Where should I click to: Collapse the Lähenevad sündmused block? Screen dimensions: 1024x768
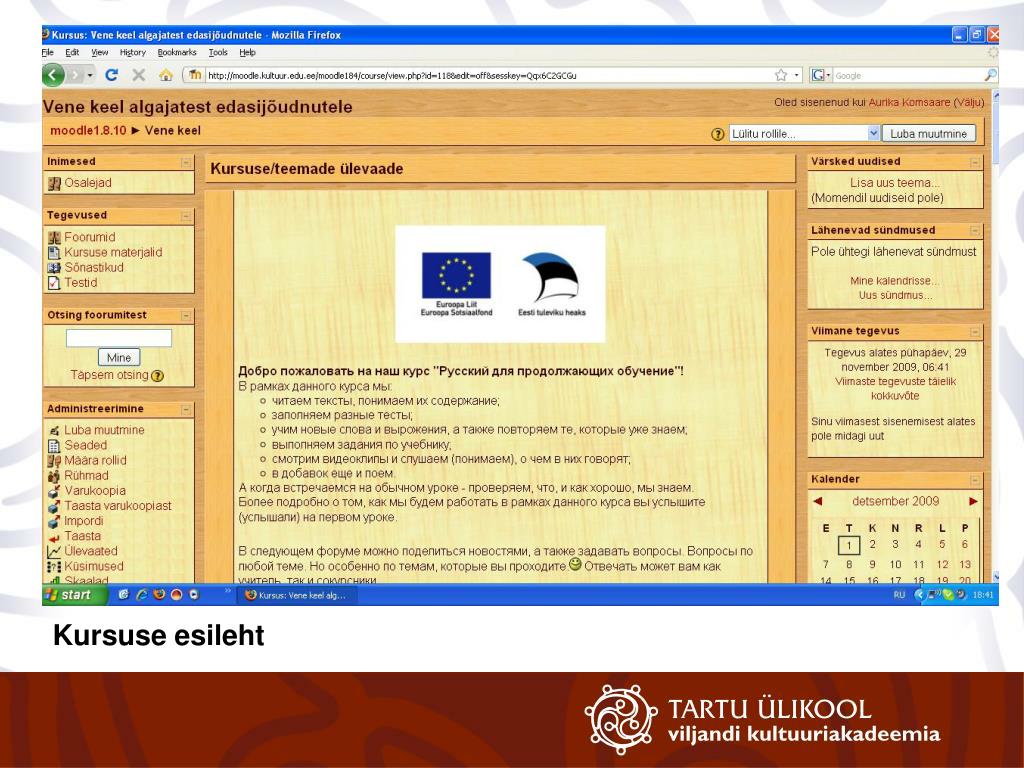(975, 231)
